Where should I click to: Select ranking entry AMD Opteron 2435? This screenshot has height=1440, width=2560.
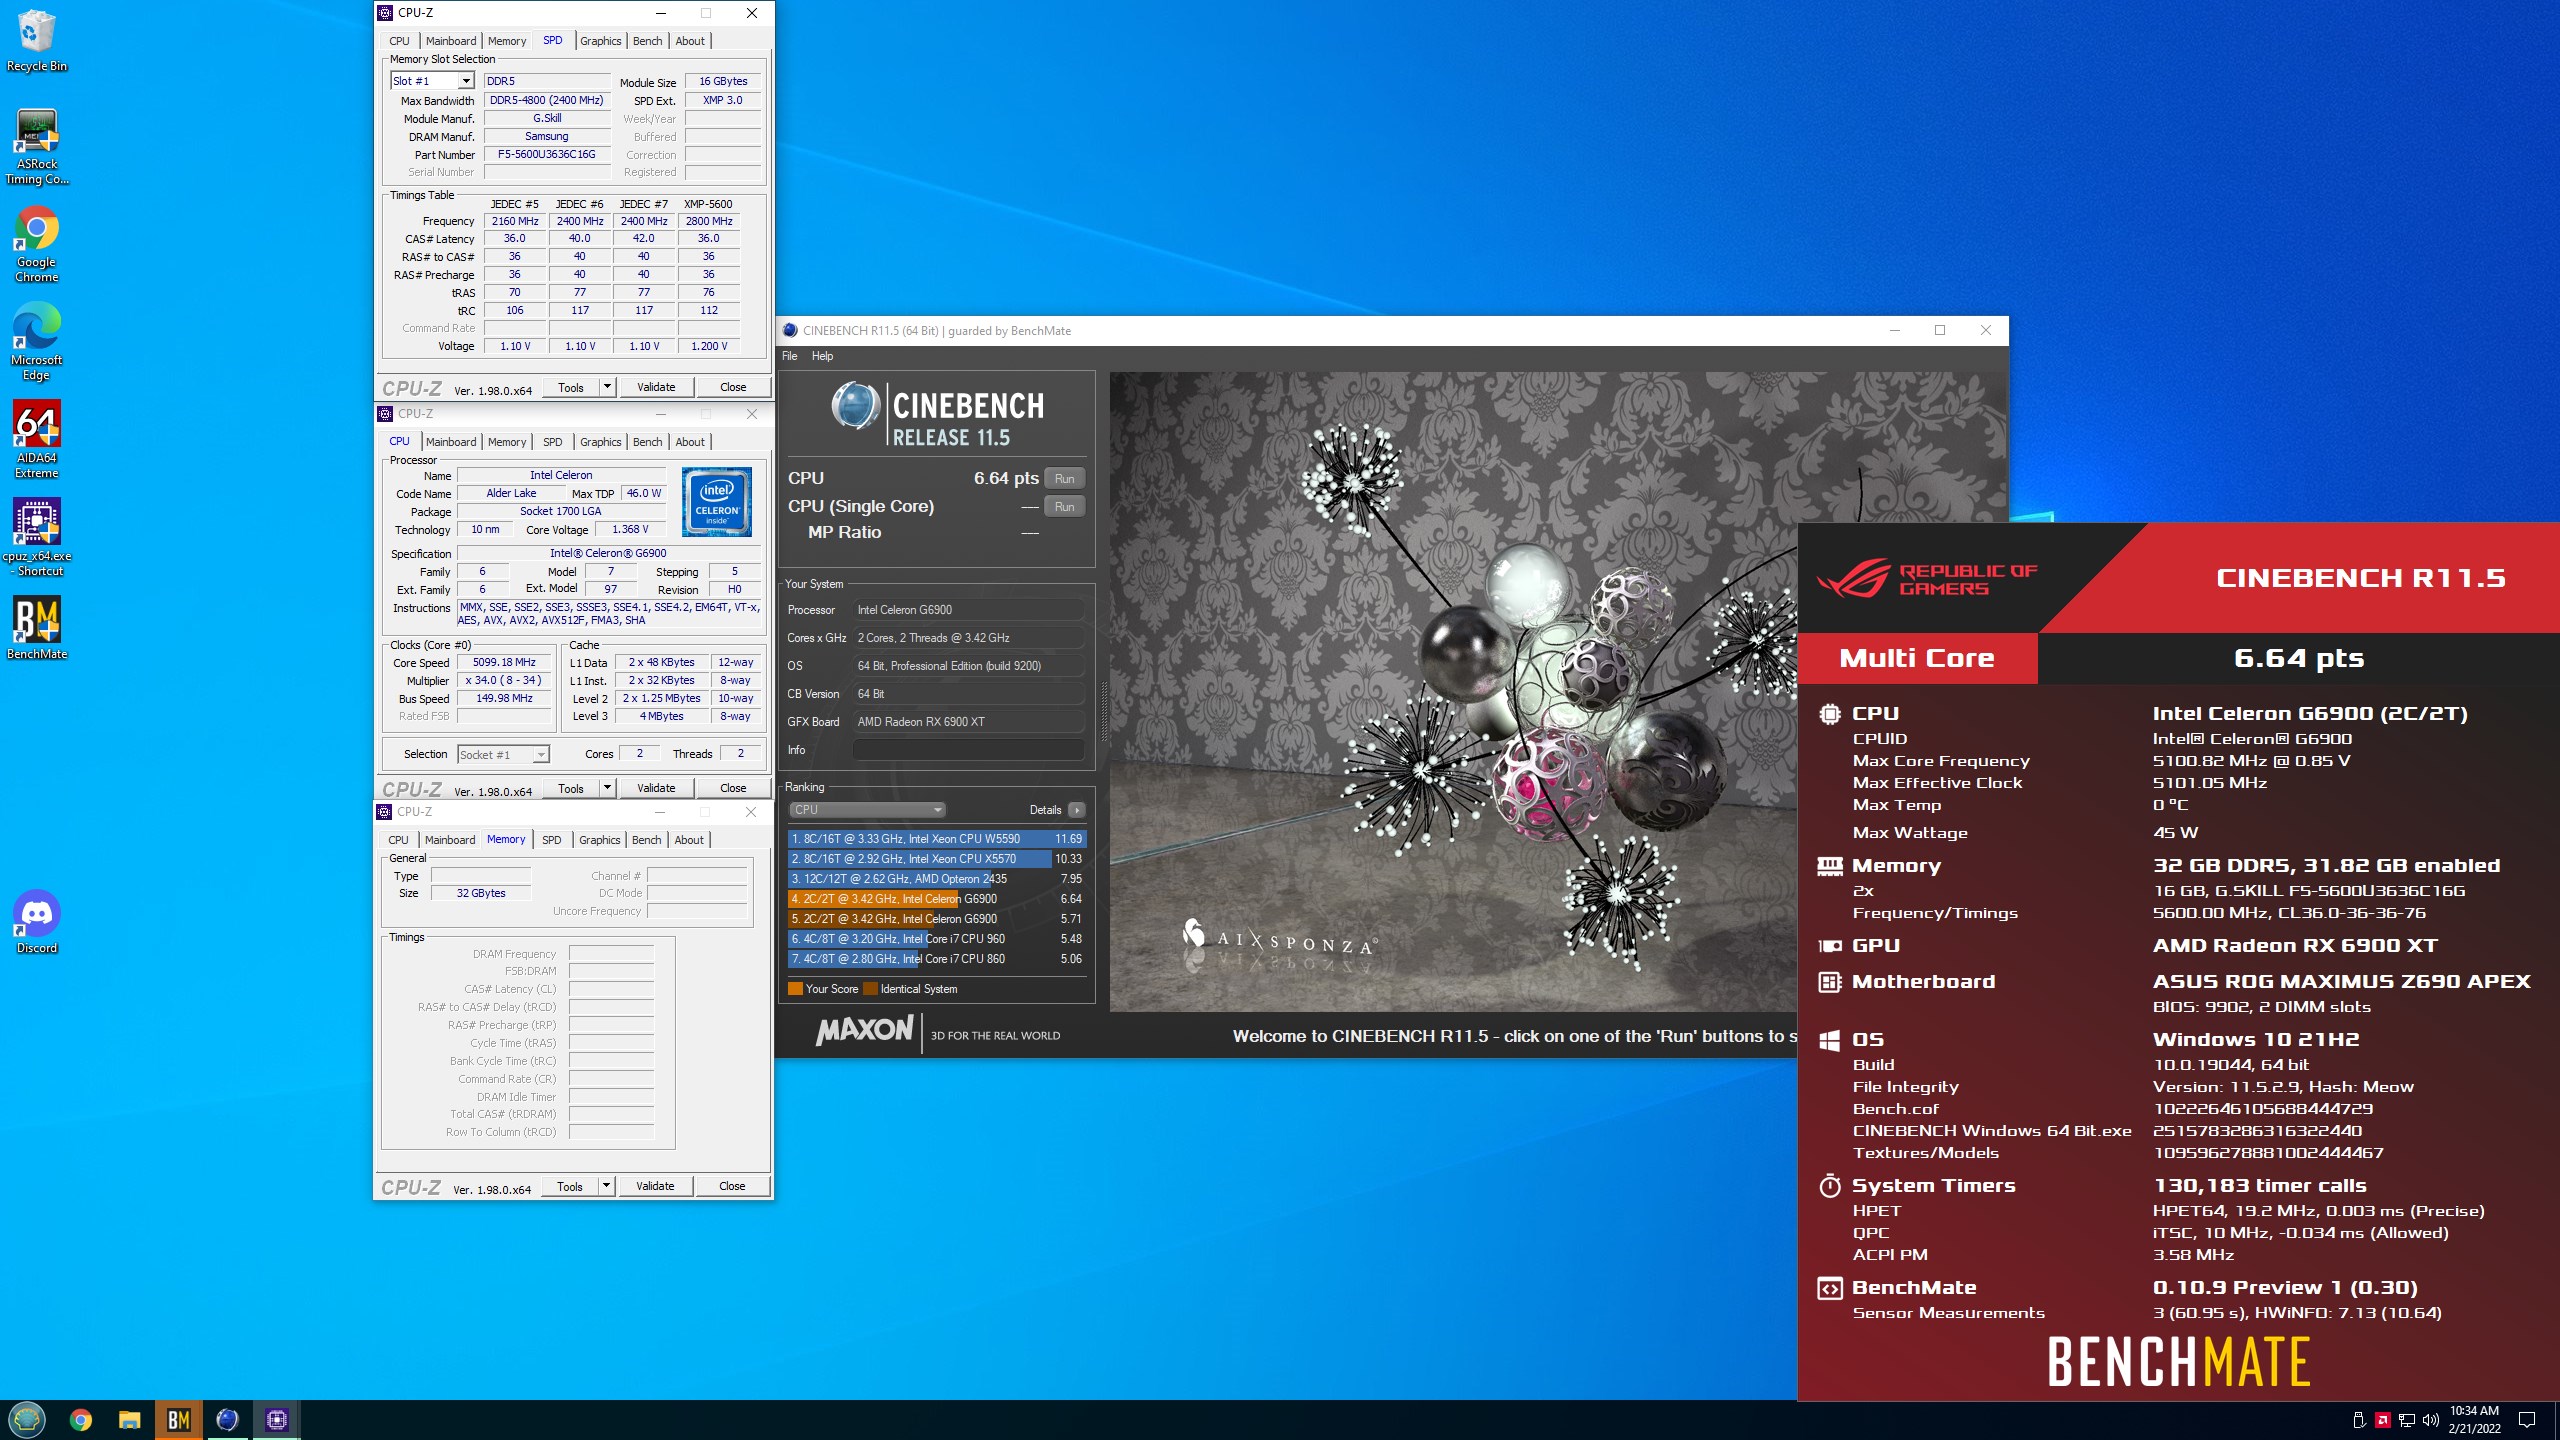click(x=937, y=879)
